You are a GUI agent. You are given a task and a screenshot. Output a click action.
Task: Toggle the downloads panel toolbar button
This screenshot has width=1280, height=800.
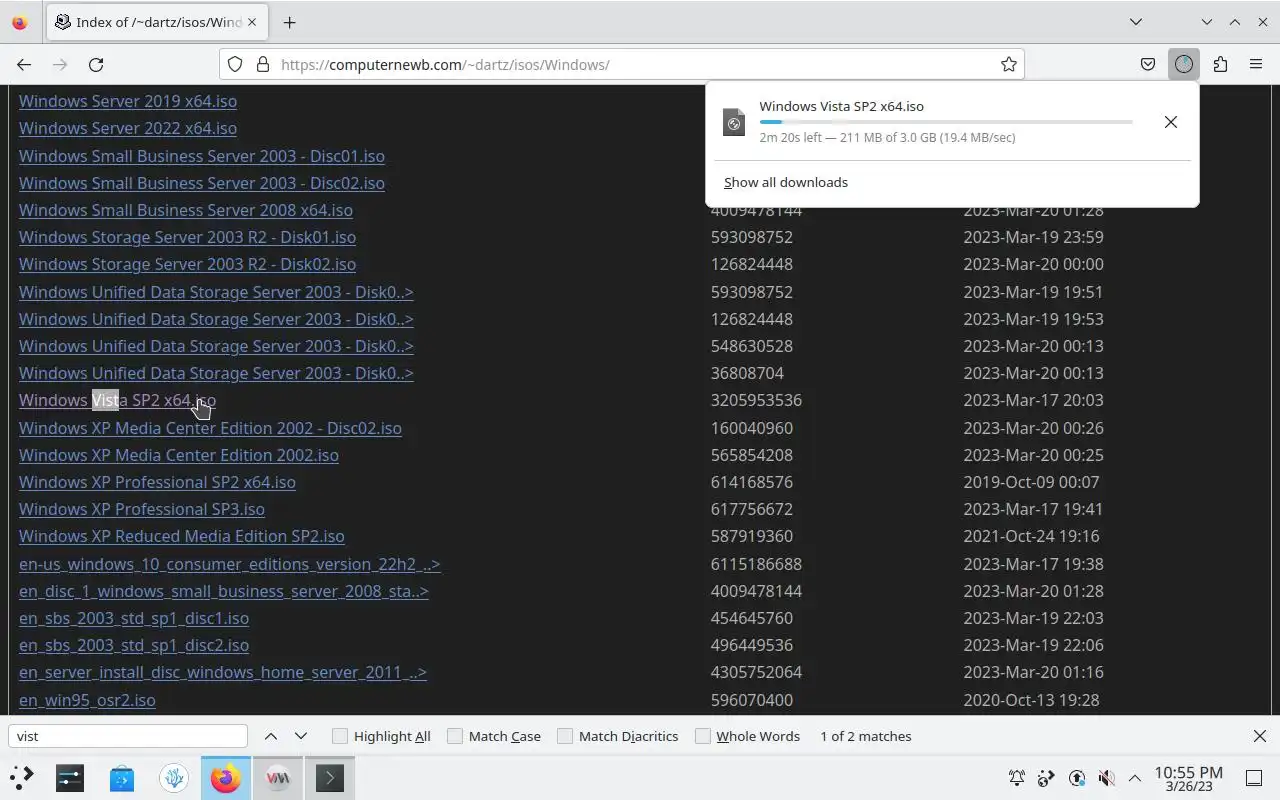pyautogui.click(x=1184, y=64)
